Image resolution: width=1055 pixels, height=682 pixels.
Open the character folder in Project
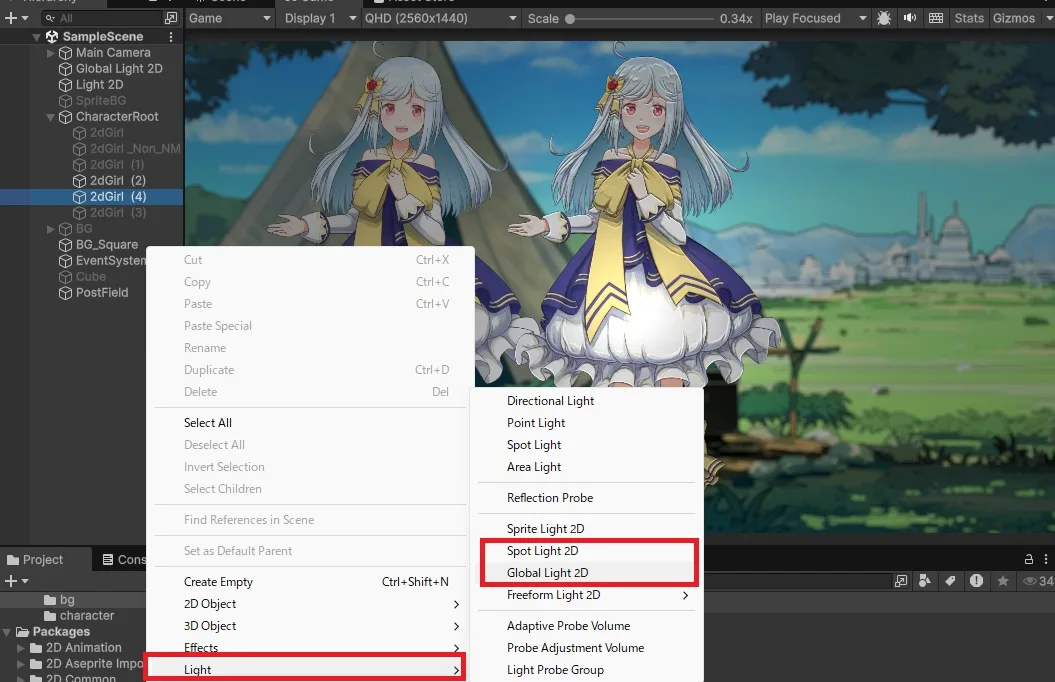click(79, 615)
